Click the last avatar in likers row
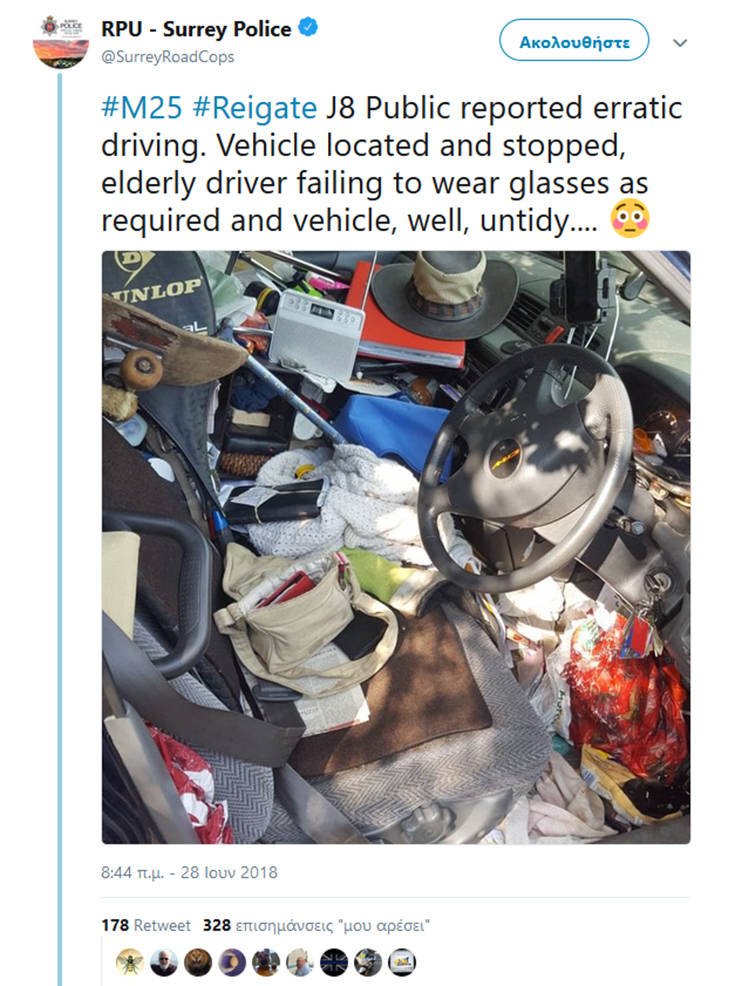This screenshot has height=986, width=735. 401,962
